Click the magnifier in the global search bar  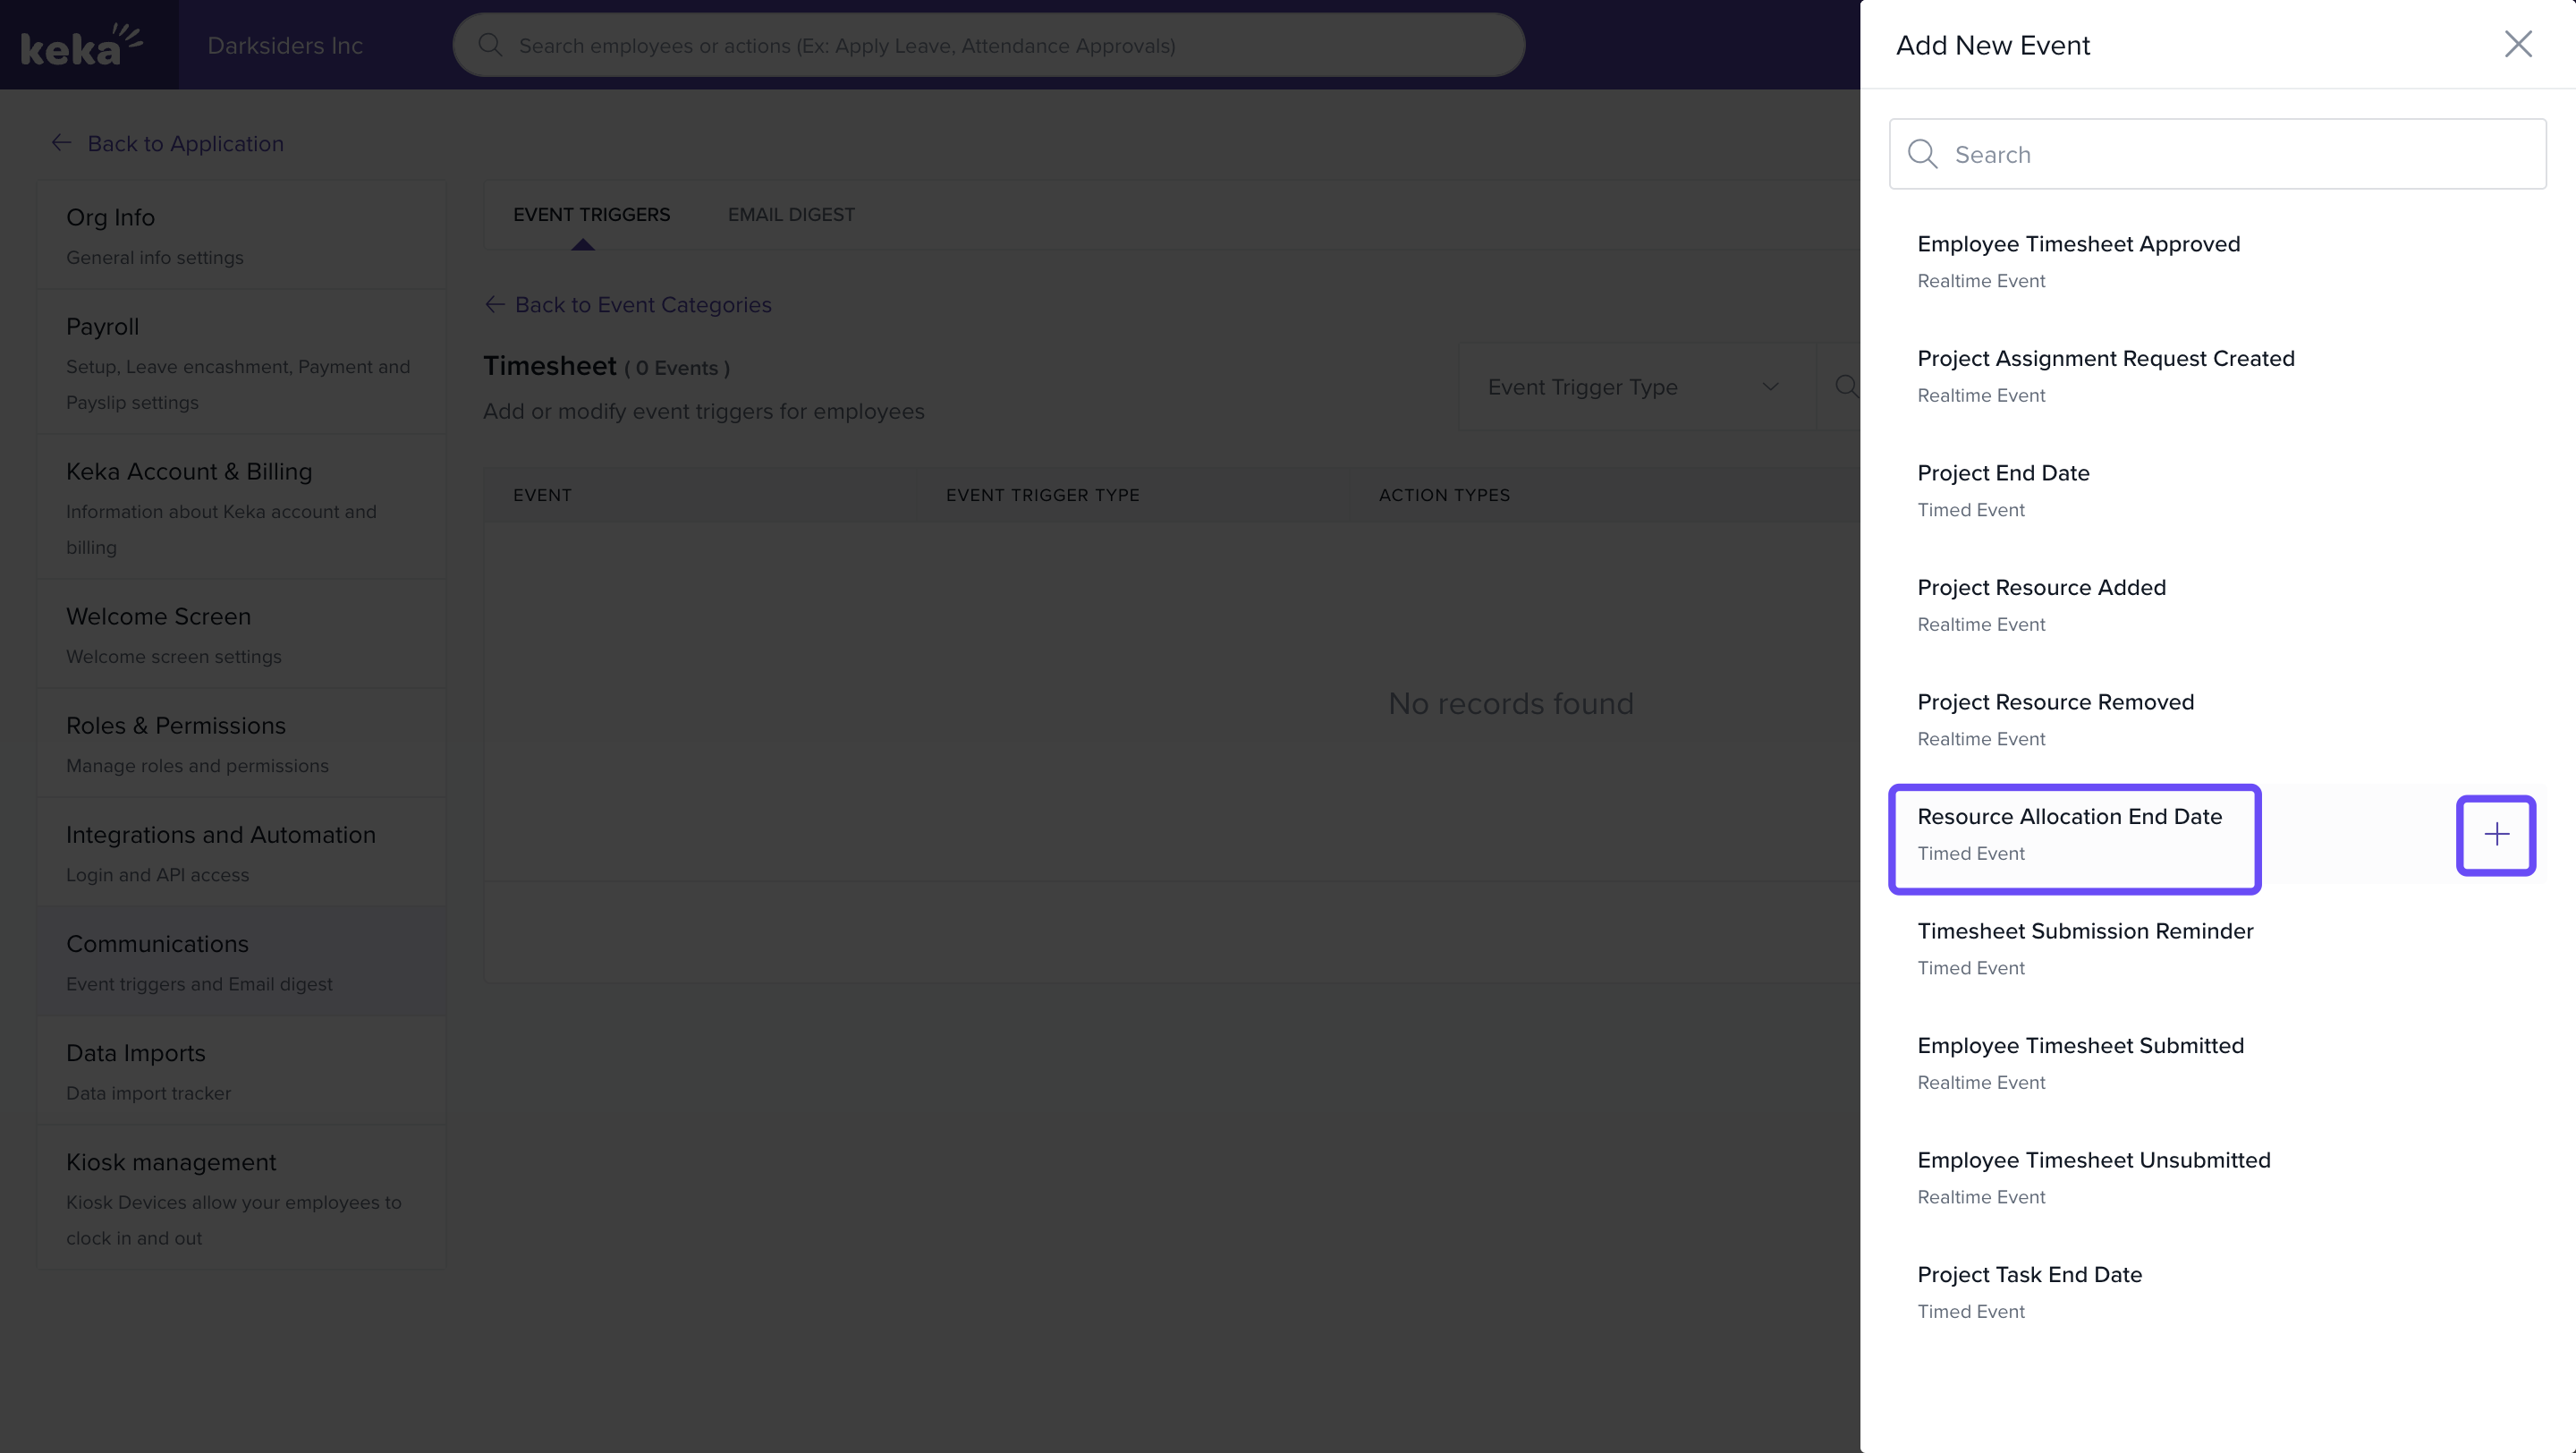click(x=490, y=45)
